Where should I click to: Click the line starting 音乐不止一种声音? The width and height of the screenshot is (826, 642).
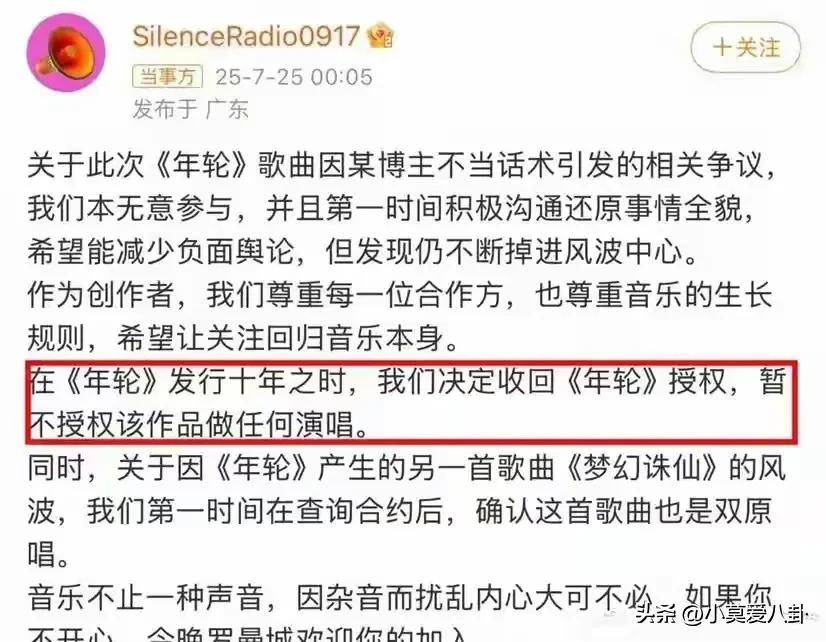tap(400, 598)
